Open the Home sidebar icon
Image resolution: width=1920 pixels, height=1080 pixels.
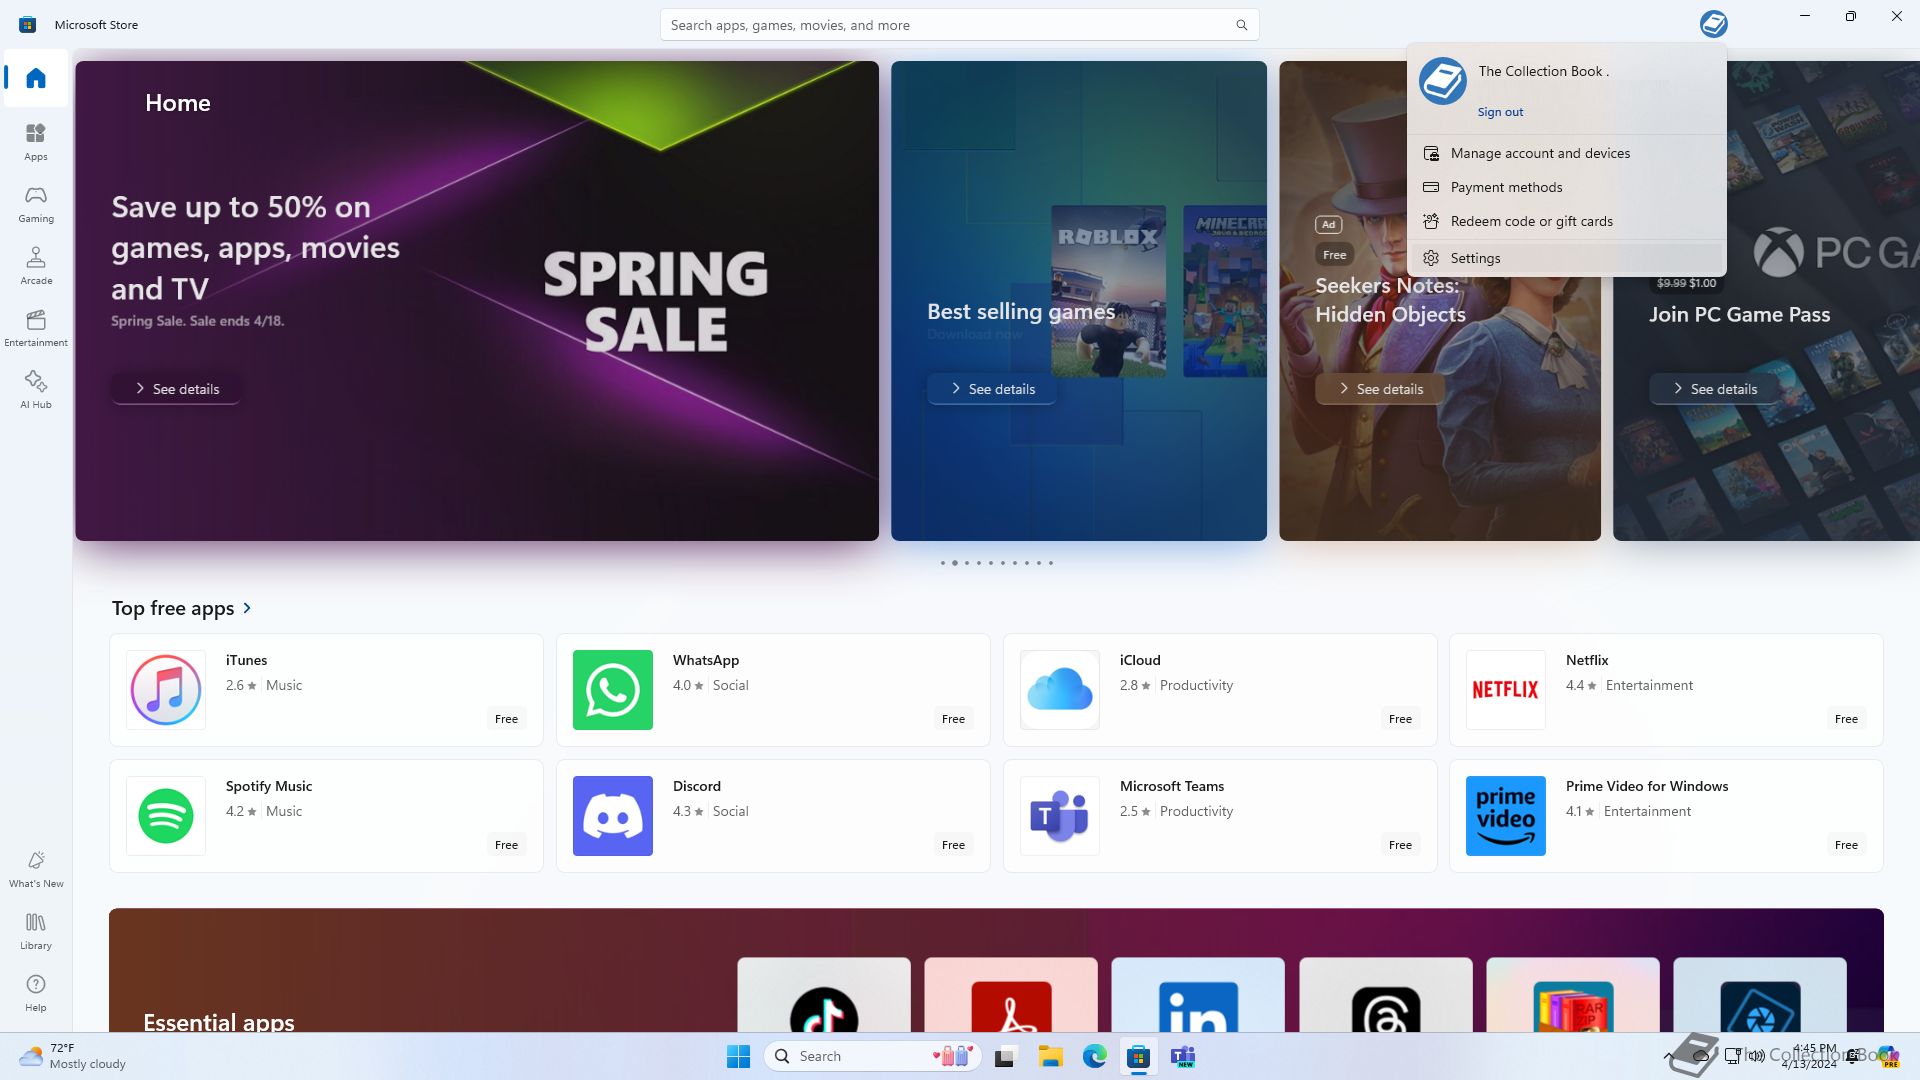coord(36,78)
